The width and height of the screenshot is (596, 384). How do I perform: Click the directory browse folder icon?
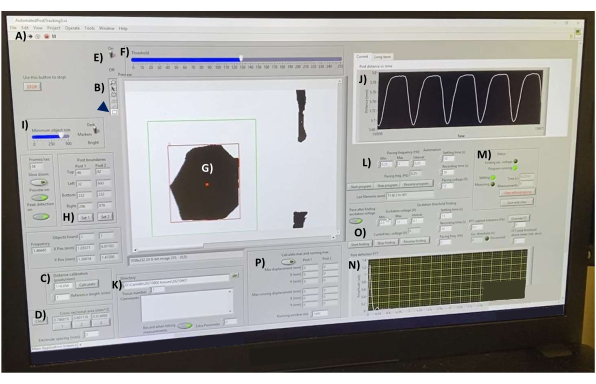pos(235,275)
